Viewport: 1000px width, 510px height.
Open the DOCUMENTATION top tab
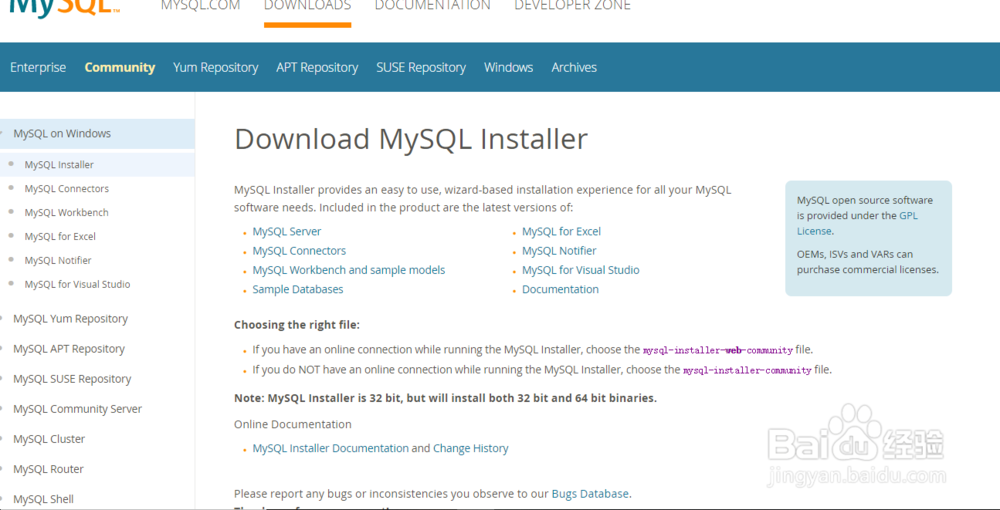click(x=432, y=6)
